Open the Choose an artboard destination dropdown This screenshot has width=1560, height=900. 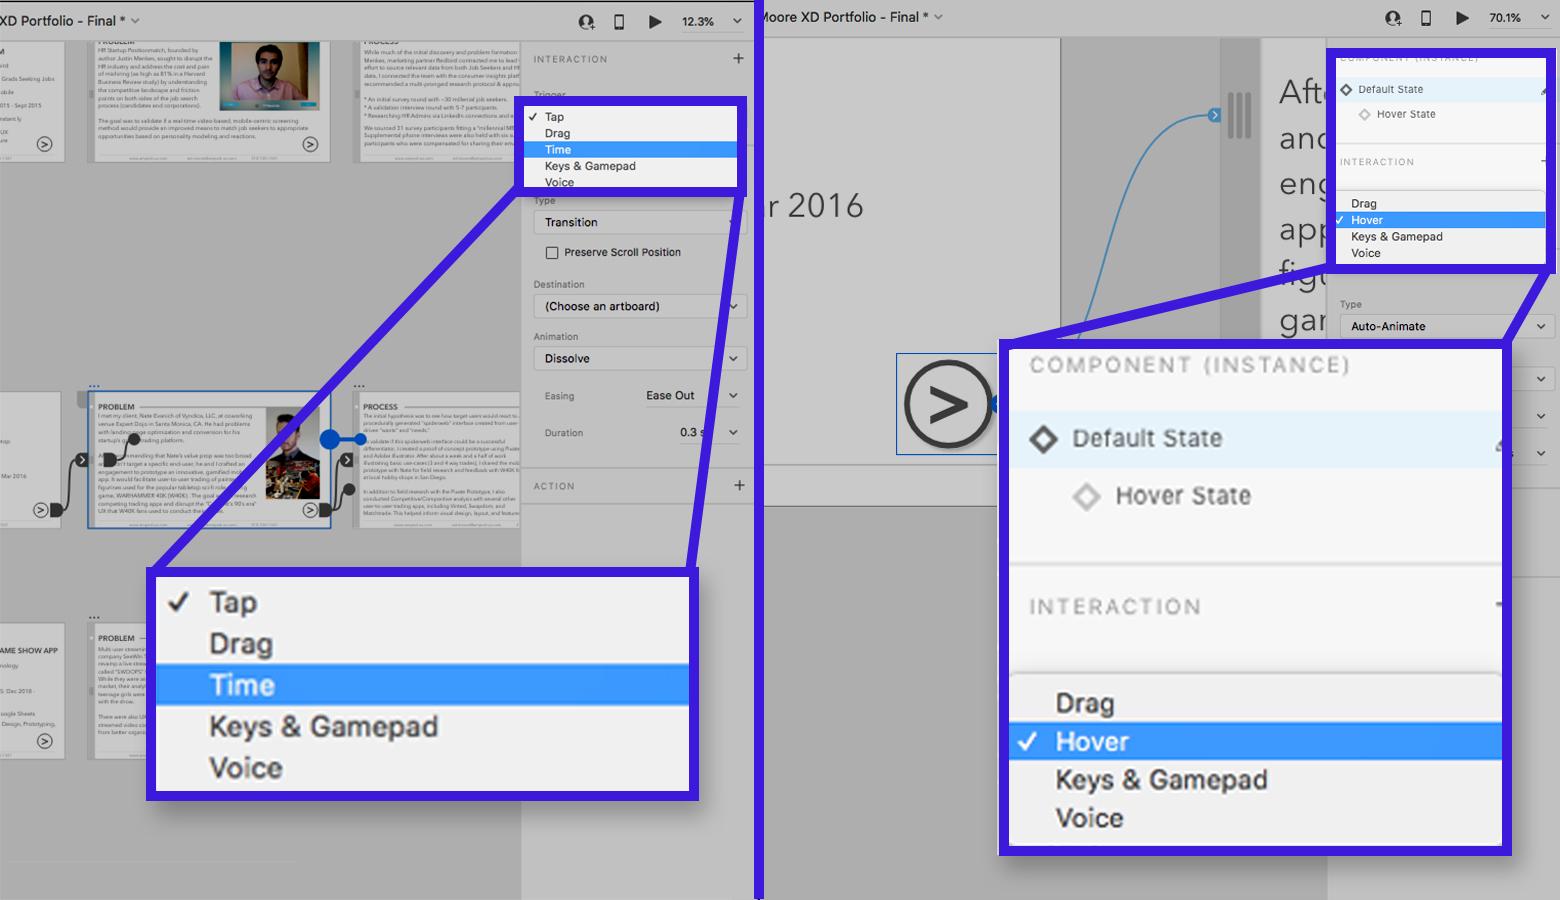click(x=639, y=306)
